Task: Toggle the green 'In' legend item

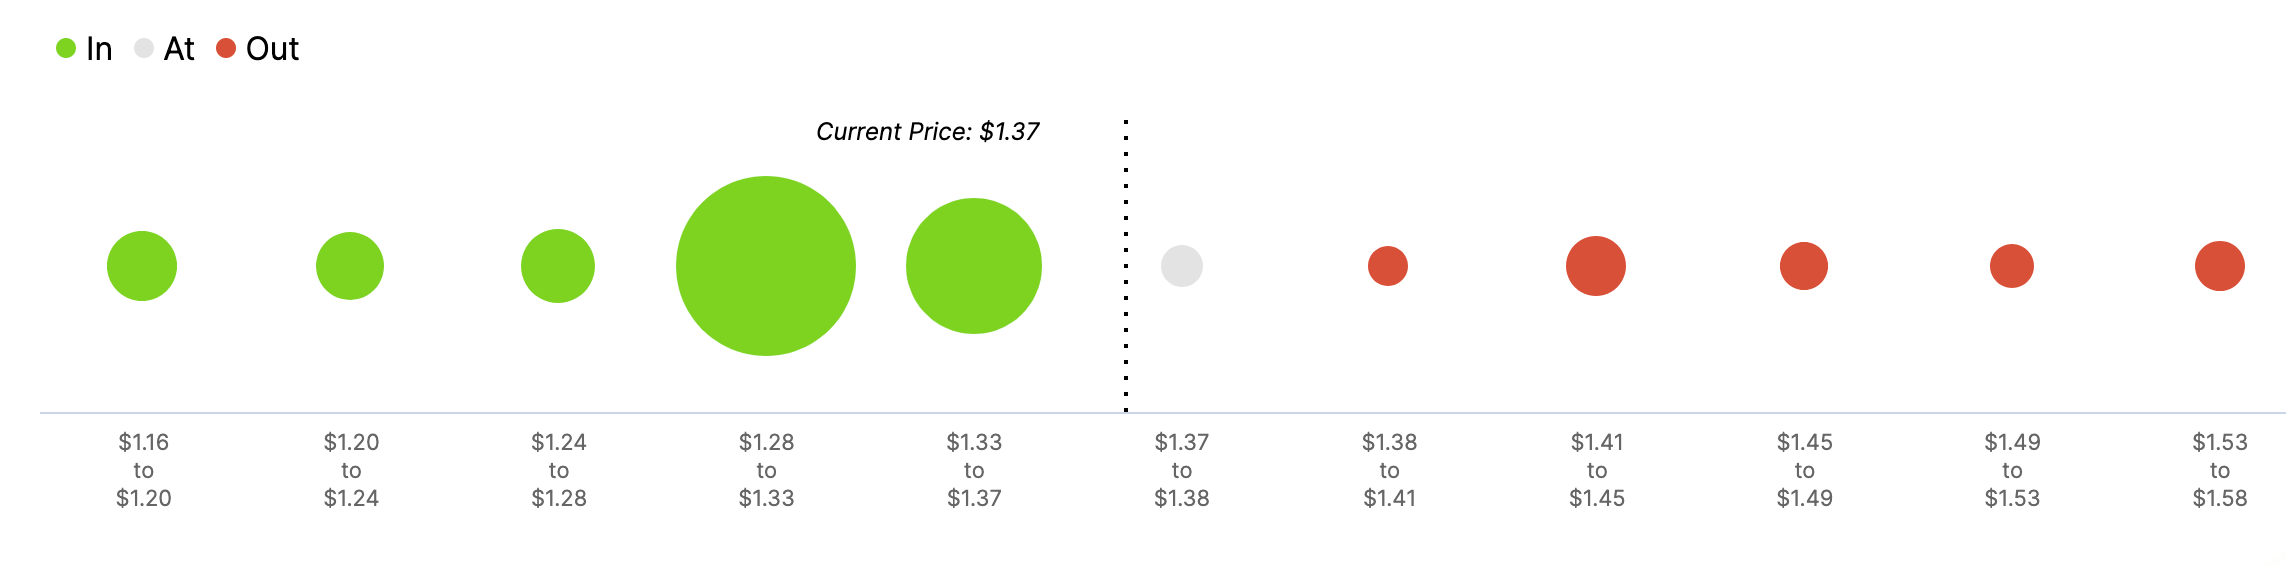Action: 84,49
